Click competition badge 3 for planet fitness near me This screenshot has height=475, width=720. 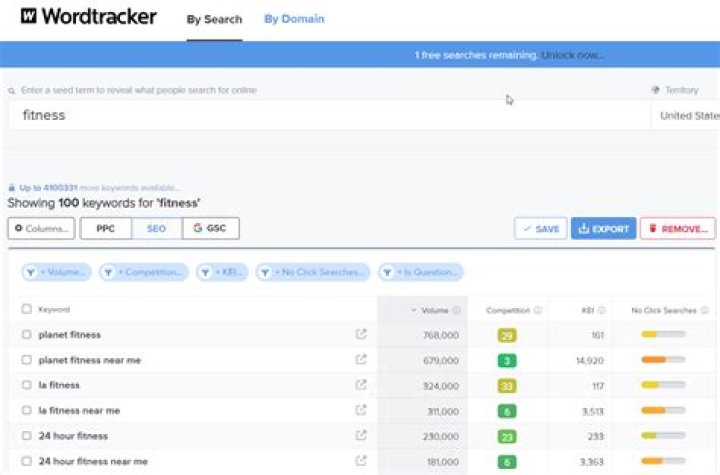[507, 361]
